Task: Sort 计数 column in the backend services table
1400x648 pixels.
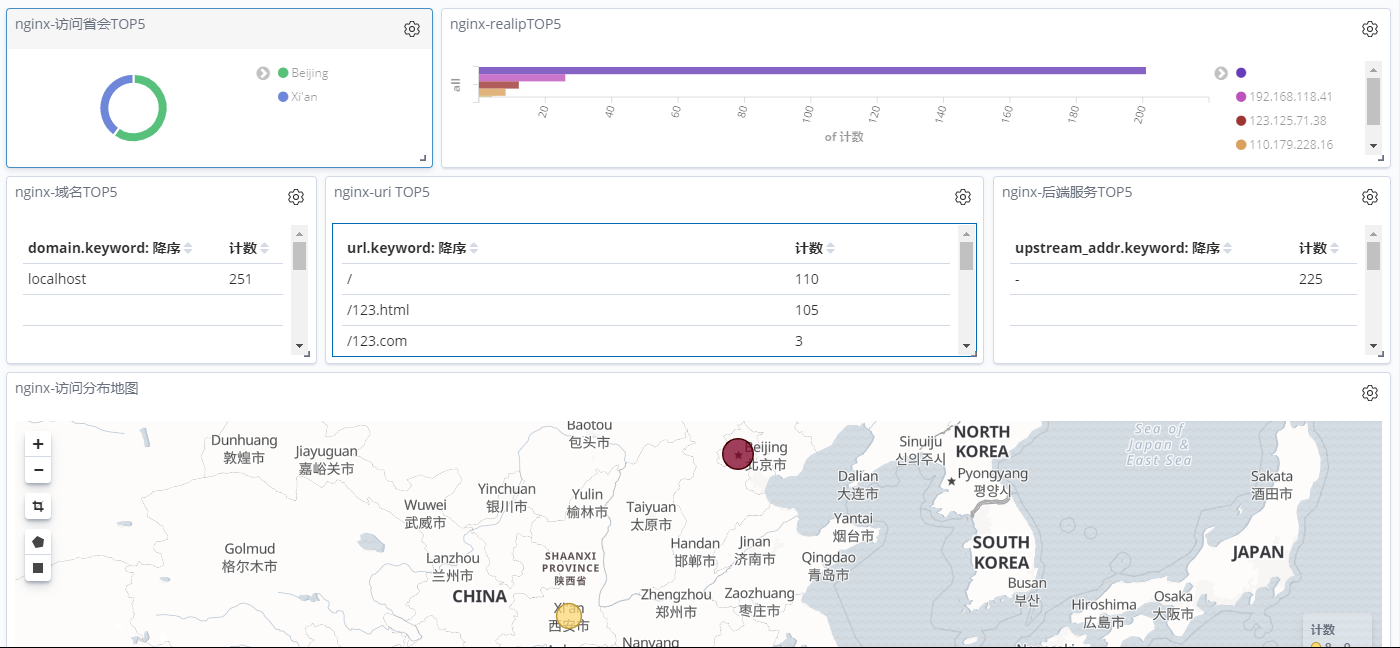Action: pos(1335,248)
